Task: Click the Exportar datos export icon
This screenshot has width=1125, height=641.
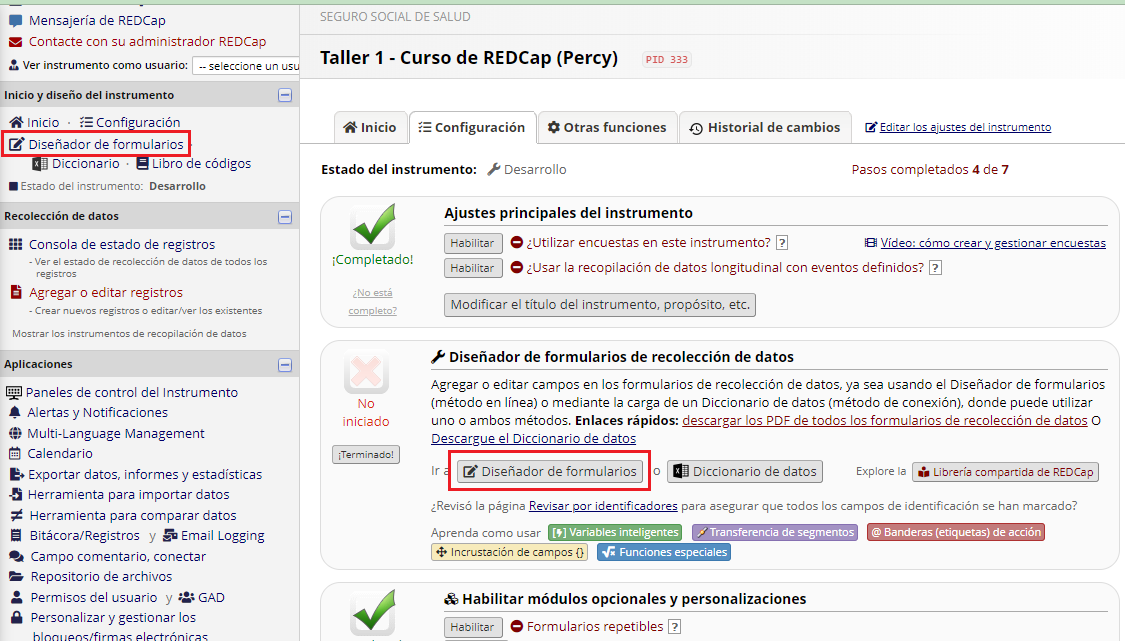Action: click(16, 474)
